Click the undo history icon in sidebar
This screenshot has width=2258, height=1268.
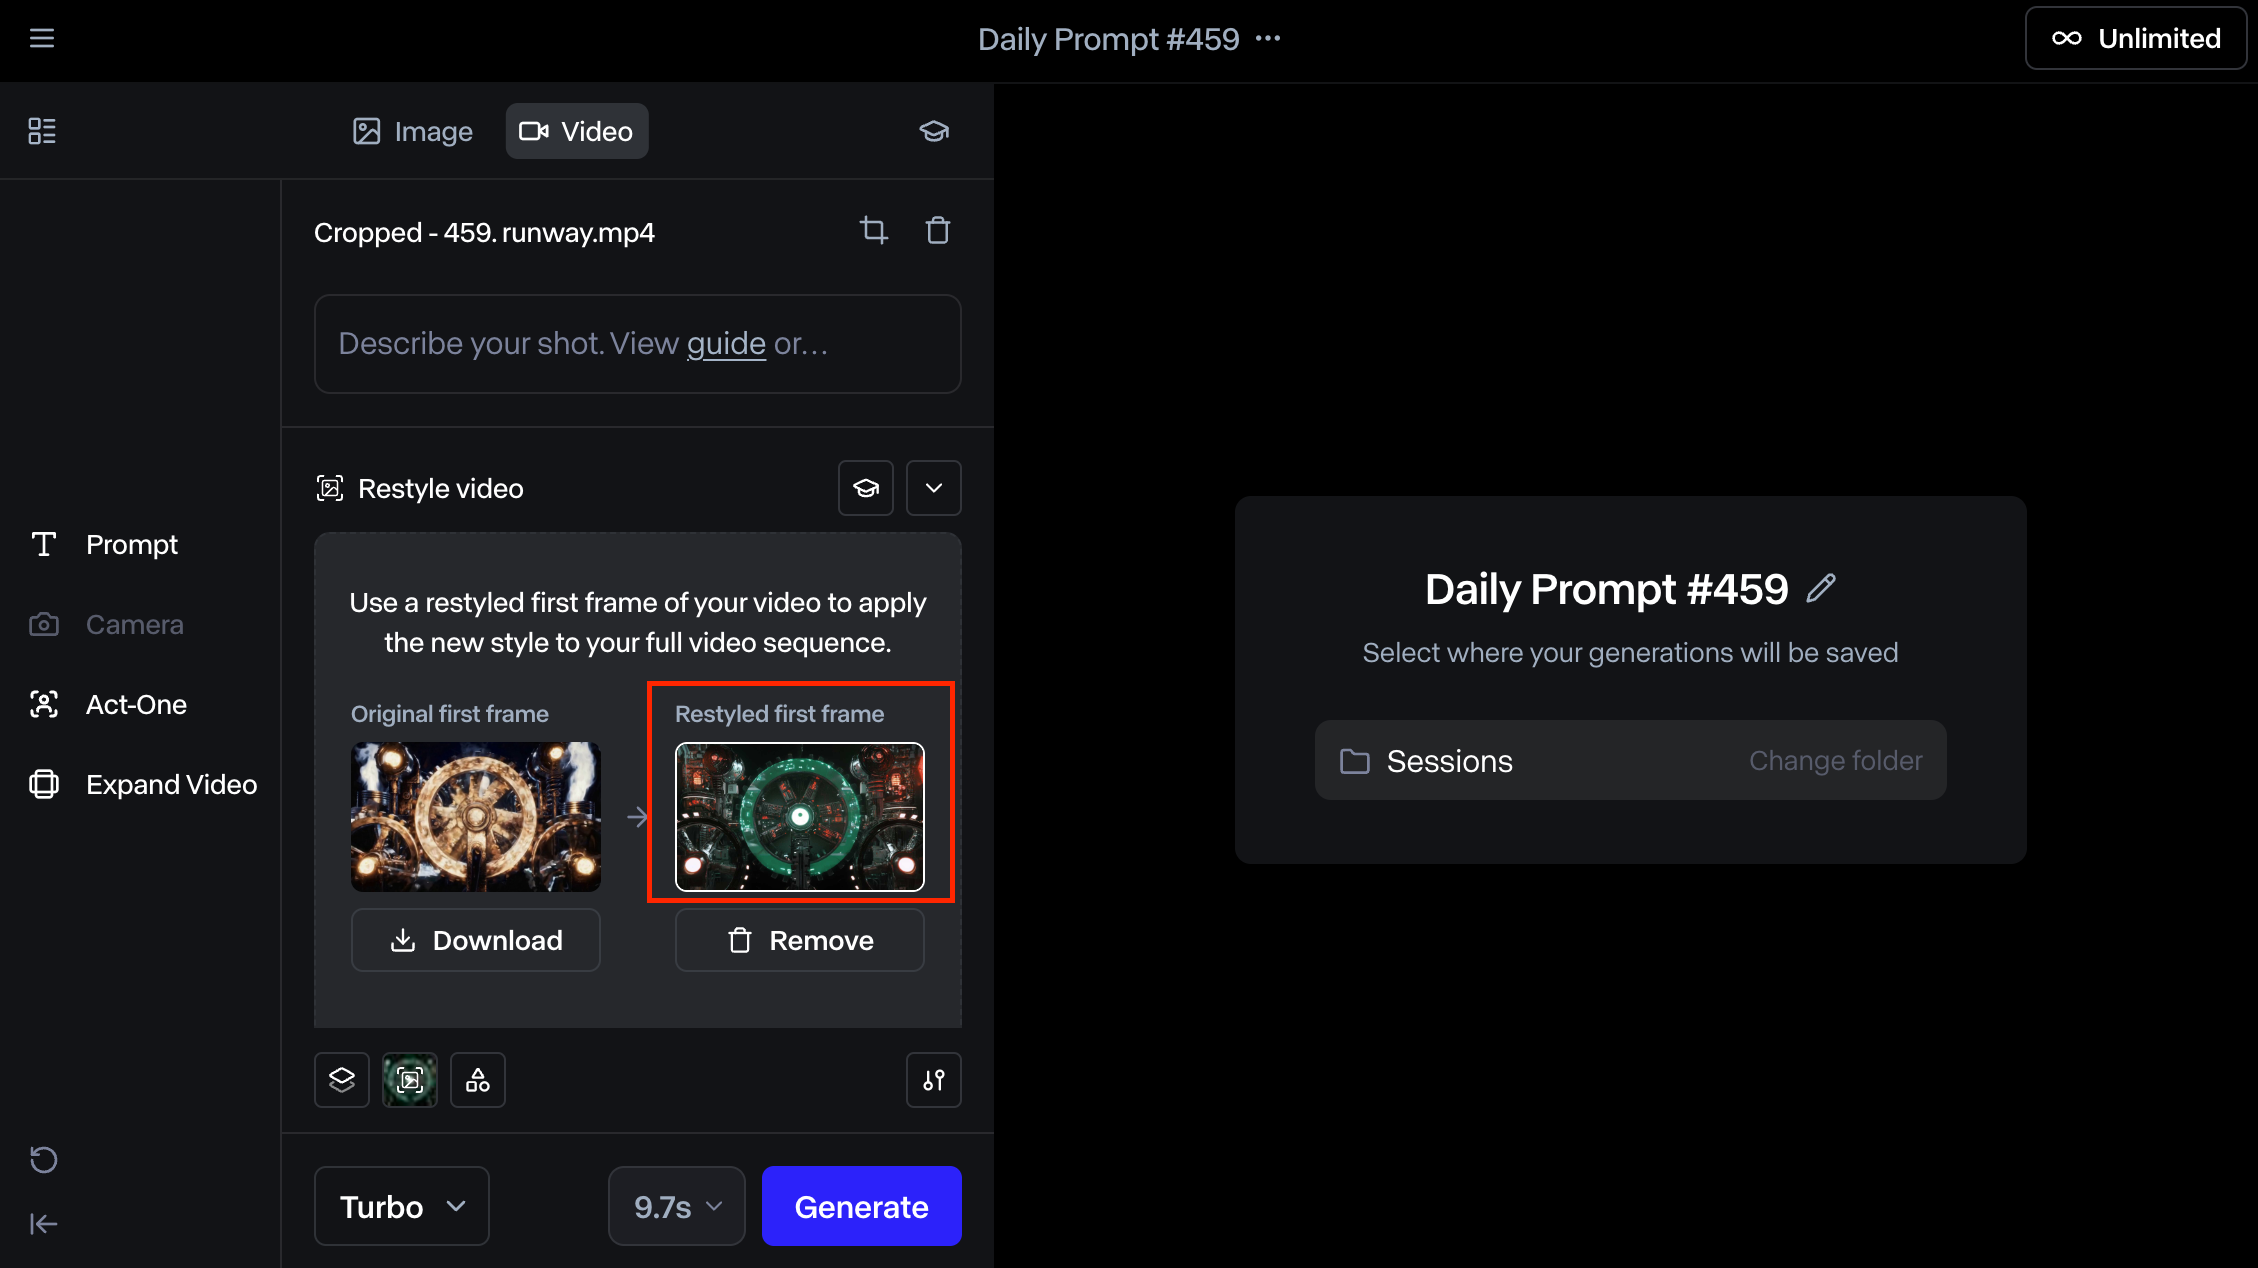click(43, 1159)
